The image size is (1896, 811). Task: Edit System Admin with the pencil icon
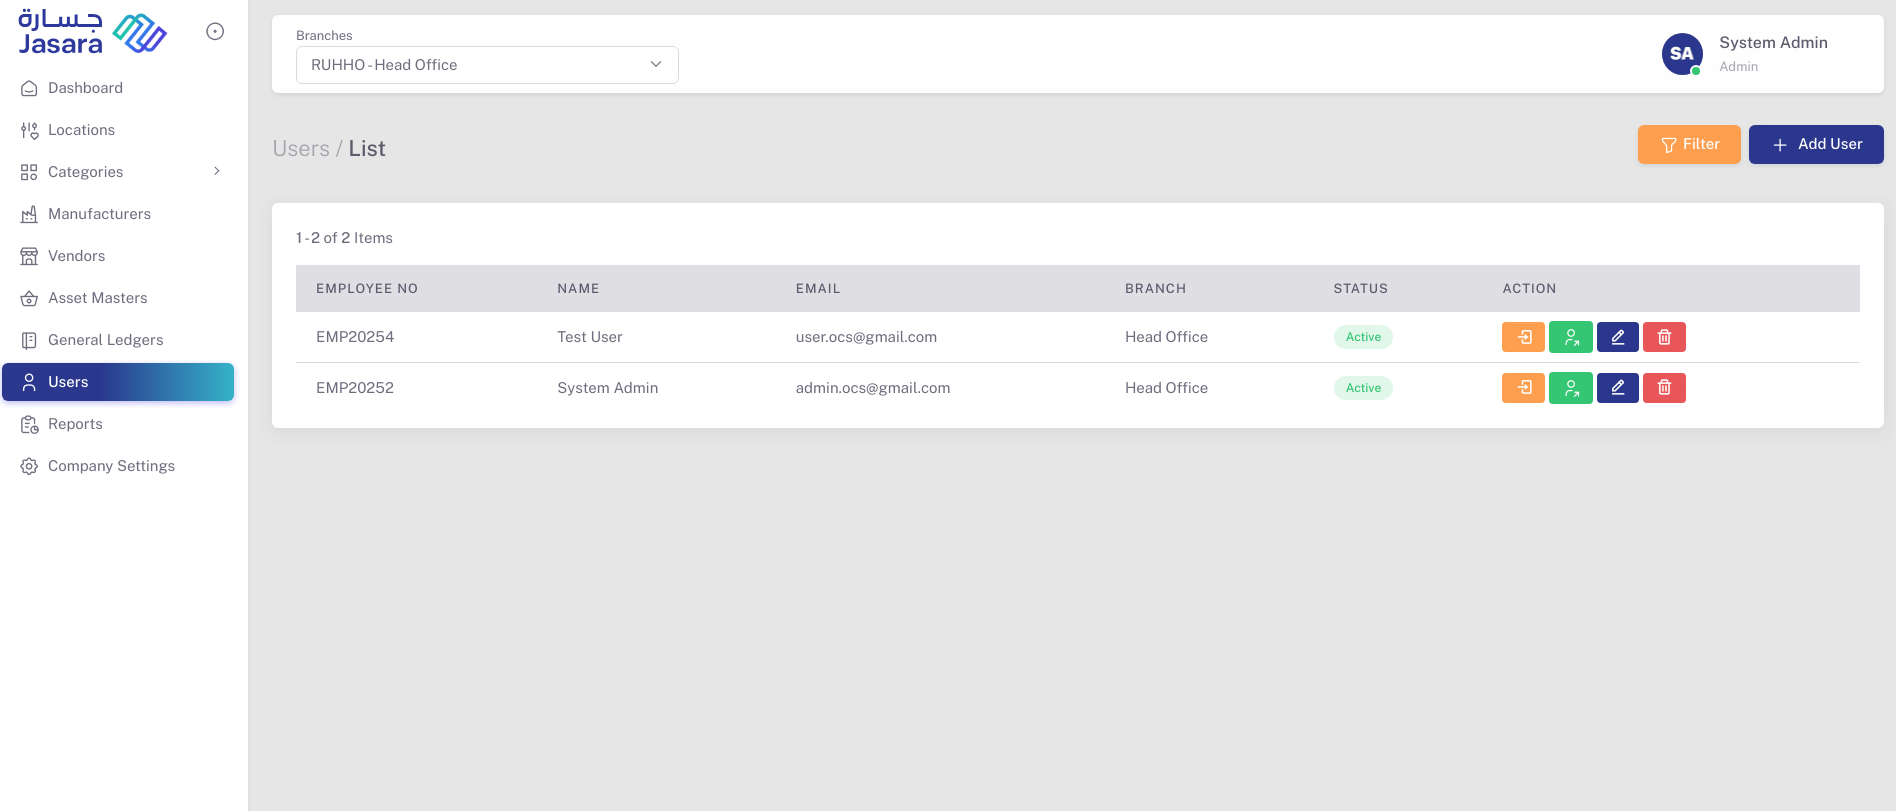coord(1617,388)
